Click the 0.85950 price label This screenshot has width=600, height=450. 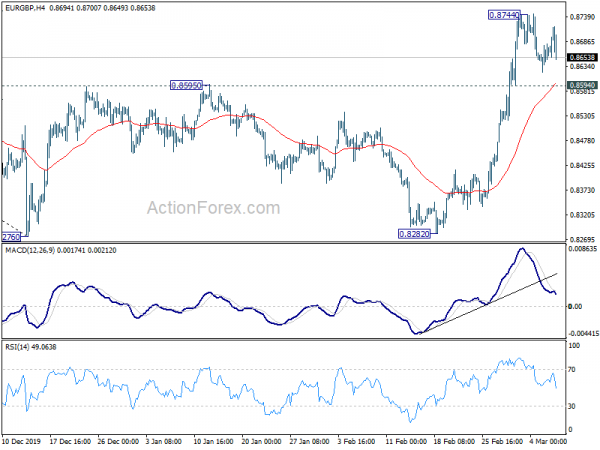(x=186, y=85)
